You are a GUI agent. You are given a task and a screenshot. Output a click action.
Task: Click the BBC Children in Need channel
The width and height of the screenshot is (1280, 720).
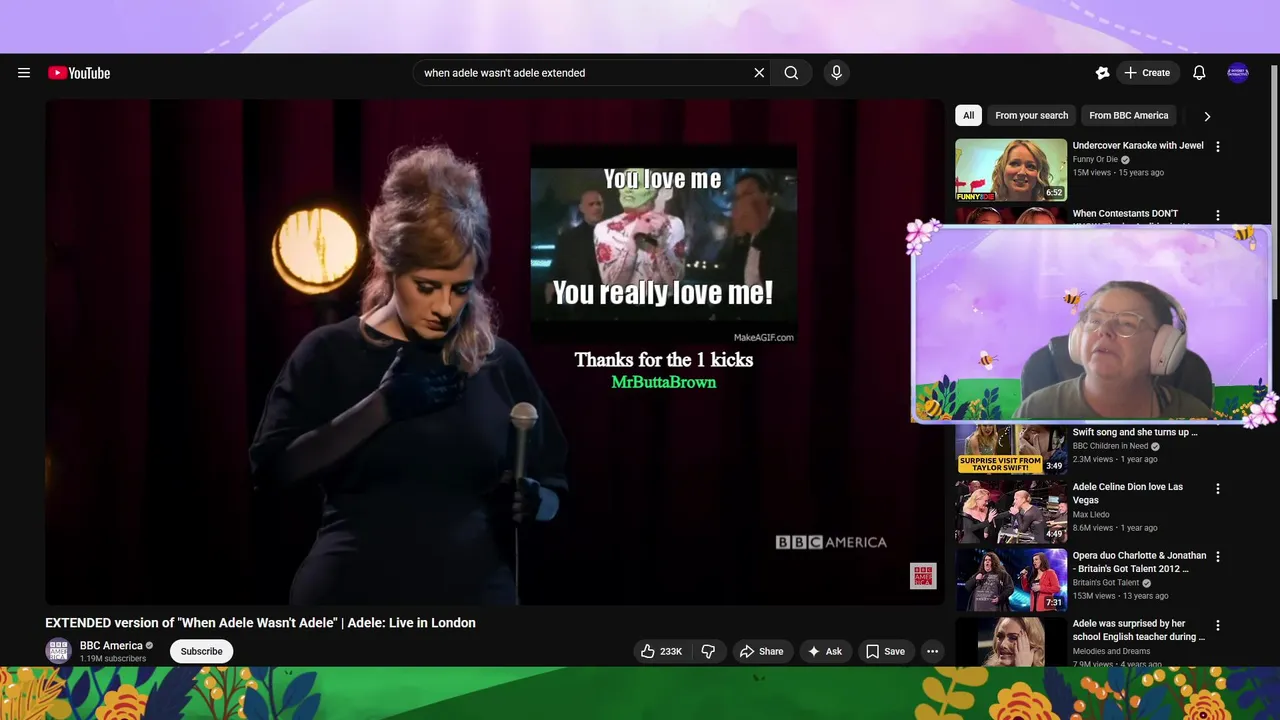coord(1110,446)
